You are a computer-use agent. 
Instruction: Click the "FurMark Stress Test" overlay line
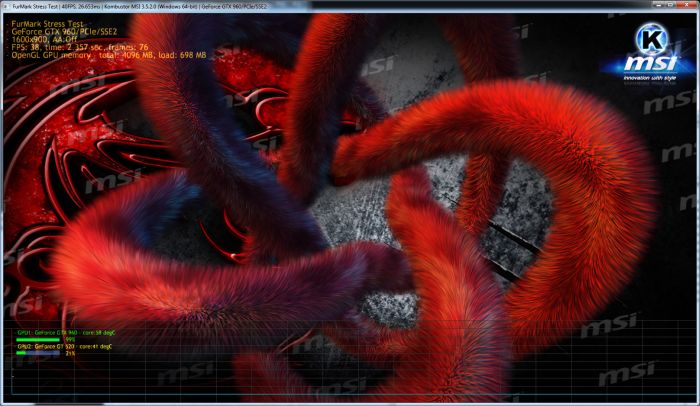tap(47, 24)
